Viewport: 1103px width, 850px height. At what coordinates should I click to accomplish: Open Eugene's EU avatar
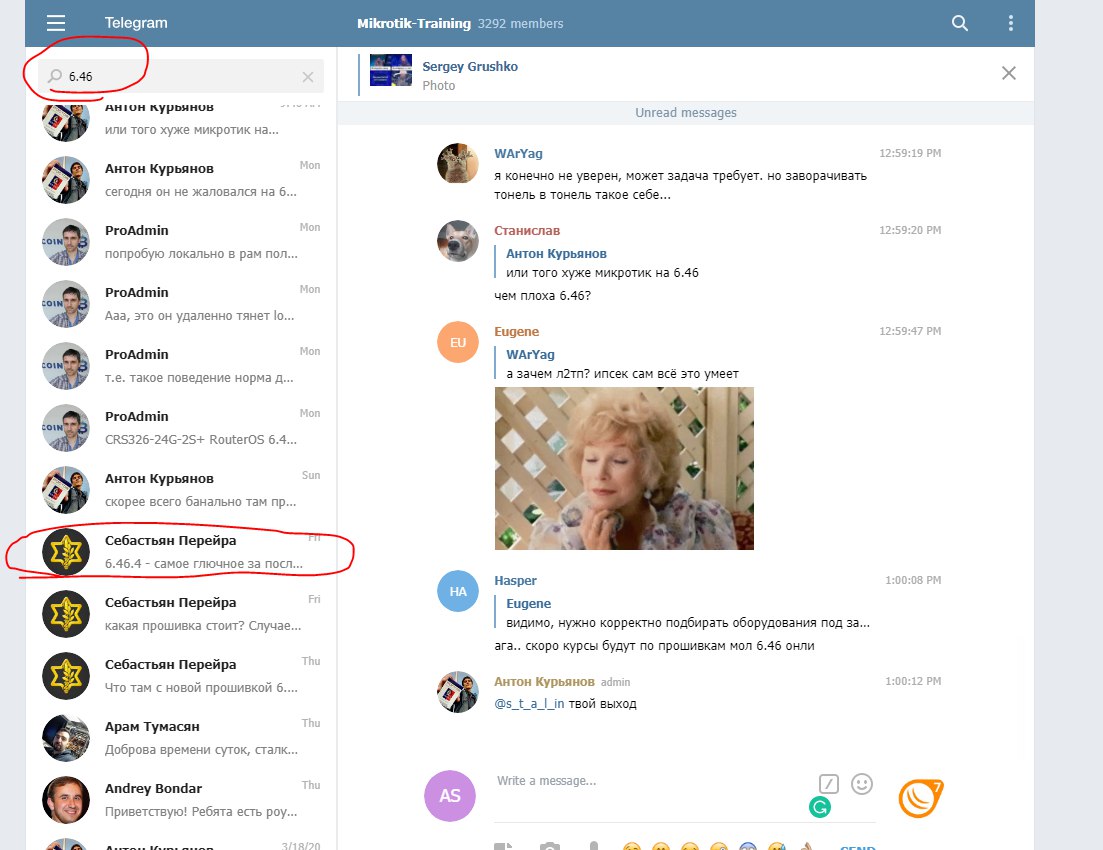(x=458, y=342)
